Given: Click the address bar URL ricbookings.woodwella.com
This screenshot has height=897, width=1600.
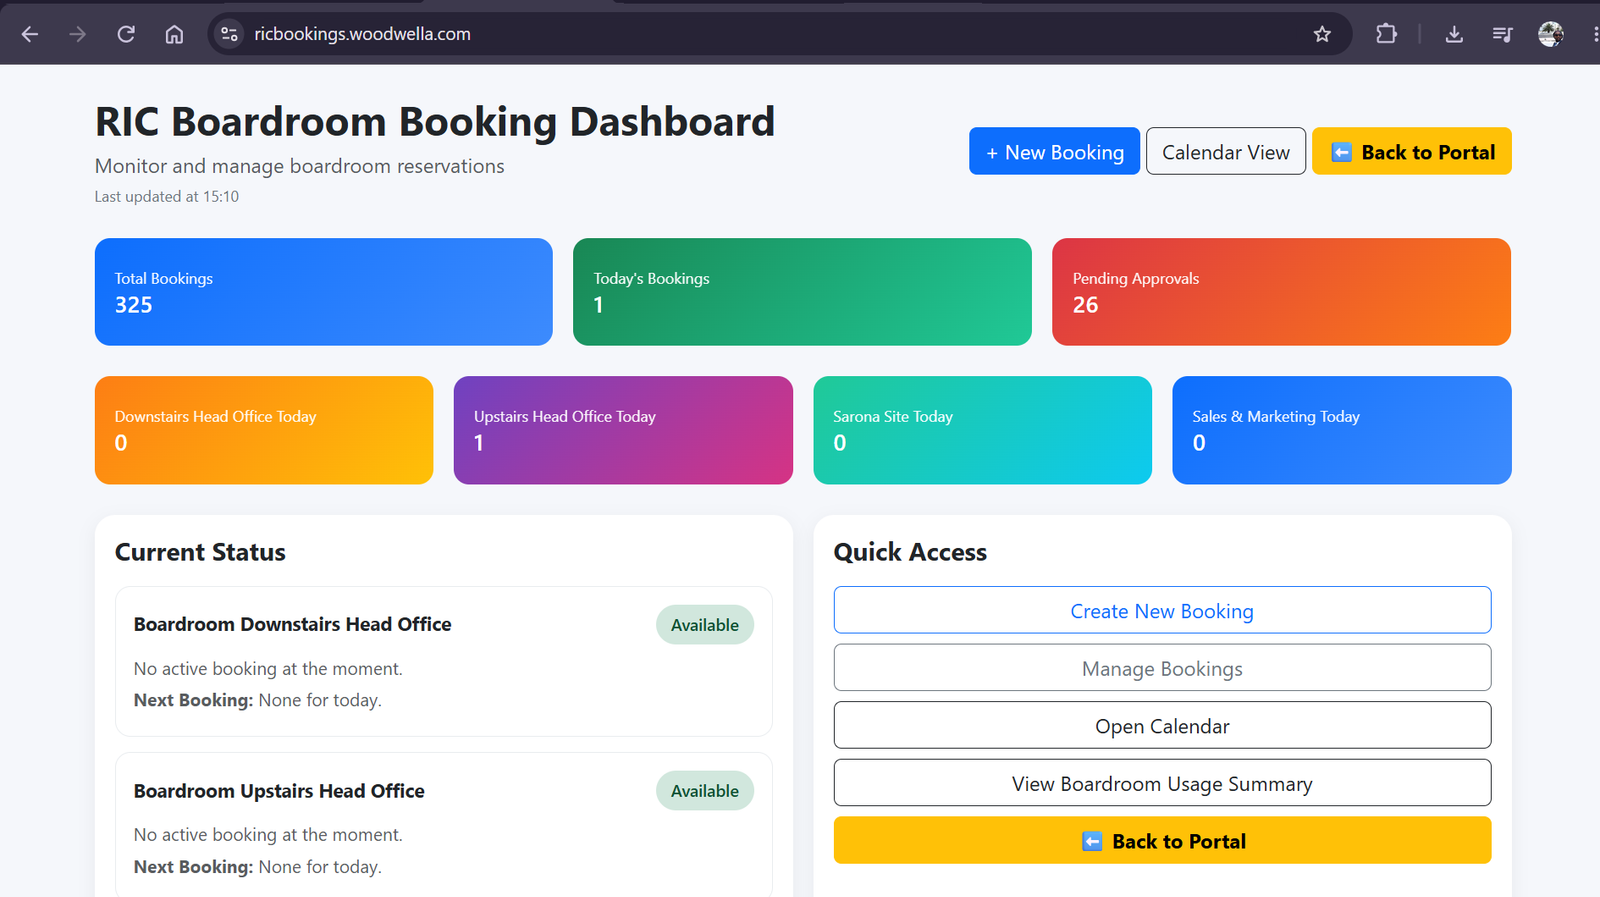Looking at the screenshot, I should 362,34.
